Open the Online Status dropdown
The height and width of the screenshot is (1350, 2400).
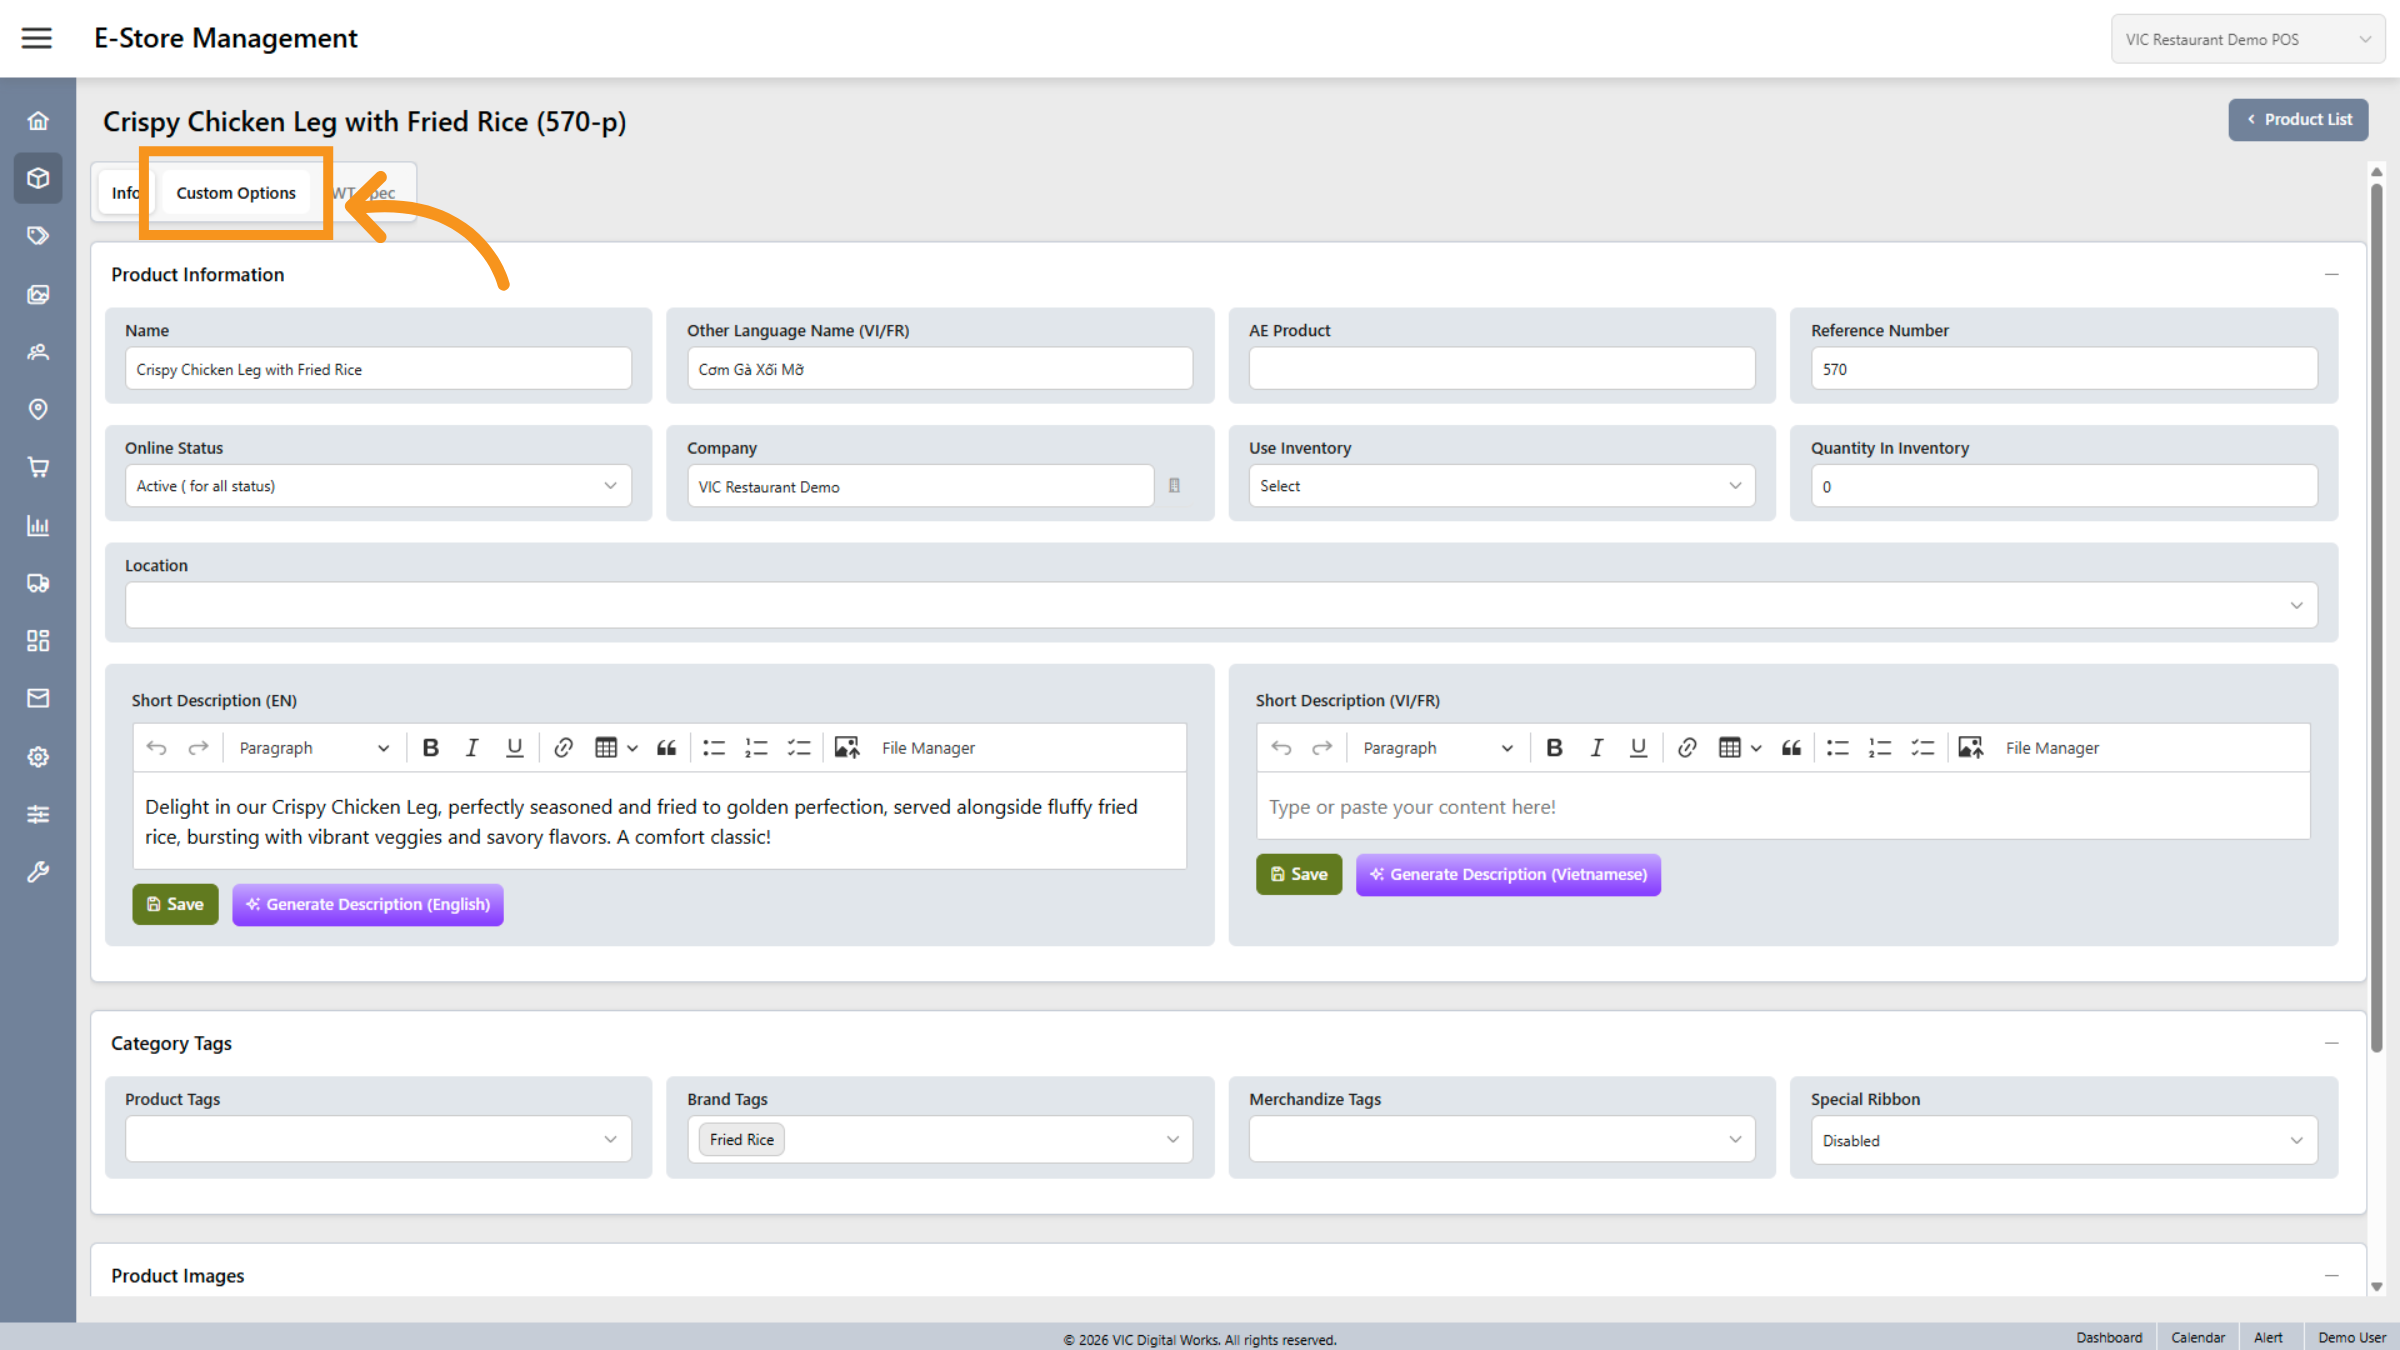378,486
